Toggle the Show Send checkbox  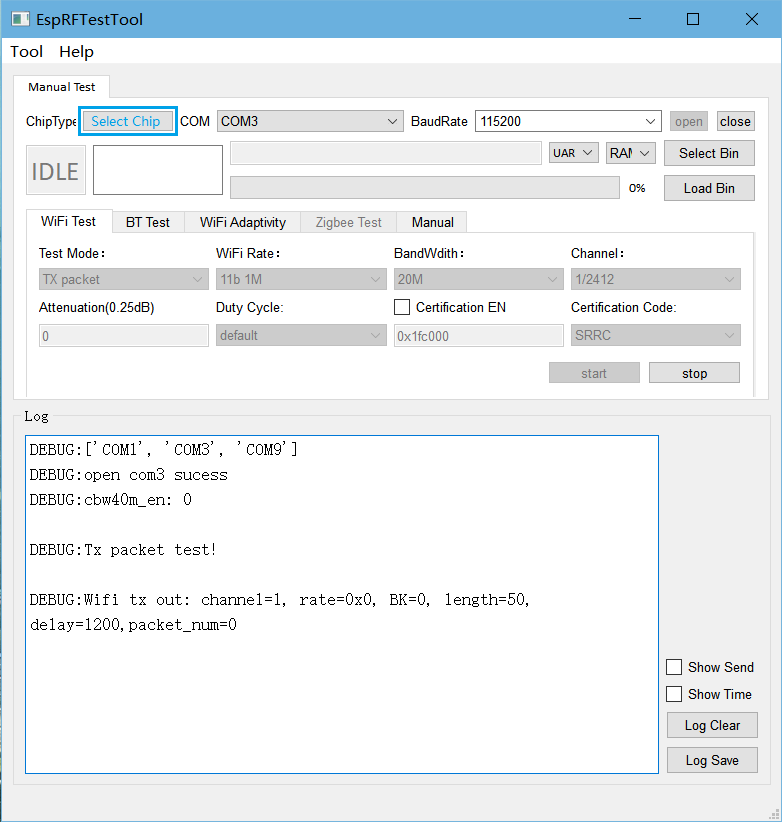pyautogui.click(x=674, y=667)
